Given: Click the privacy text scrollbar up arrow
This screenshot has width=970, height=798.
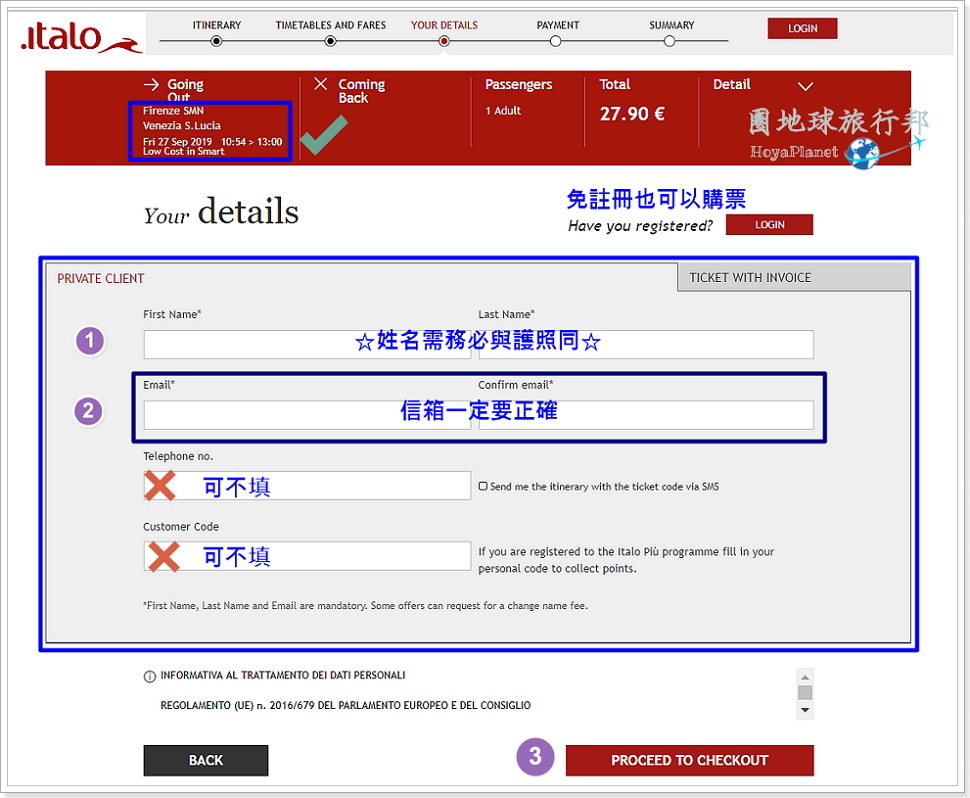Looking at the screenshot, I should point(805,676).
